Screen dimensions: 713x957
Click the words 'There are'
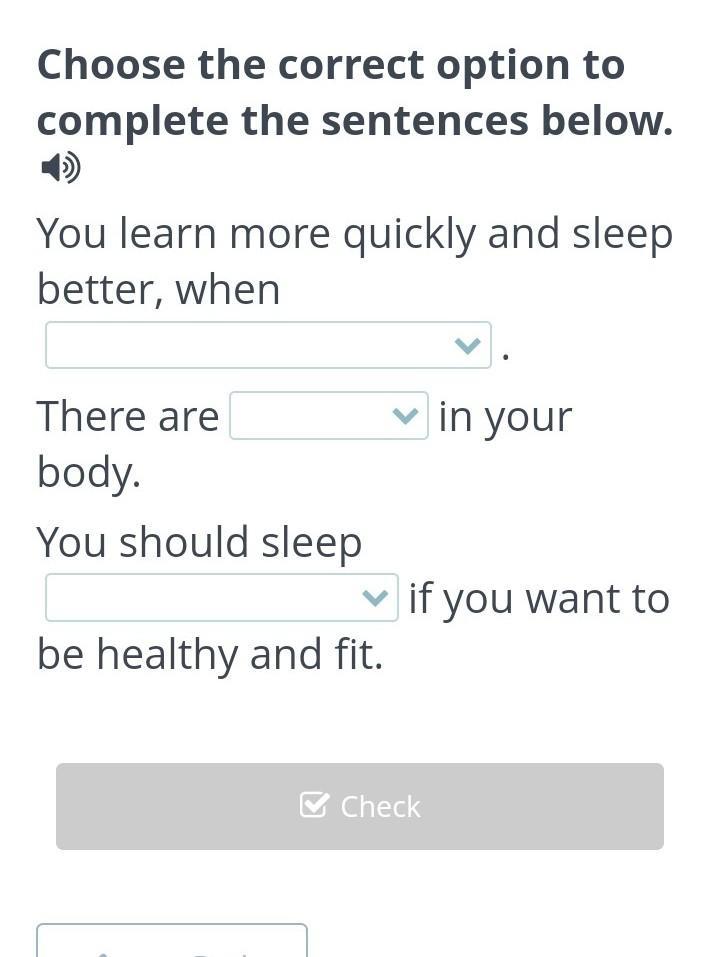point(128,417)
